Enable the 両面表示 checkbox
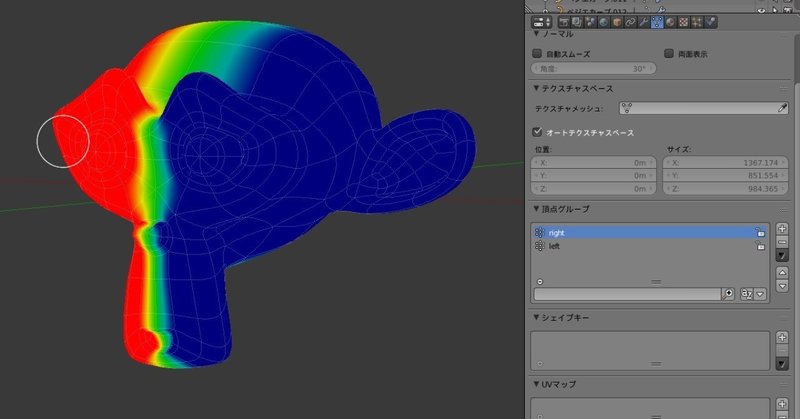Image resolution: width=800 pixels, height=419 pixels. tap(669, 53)
